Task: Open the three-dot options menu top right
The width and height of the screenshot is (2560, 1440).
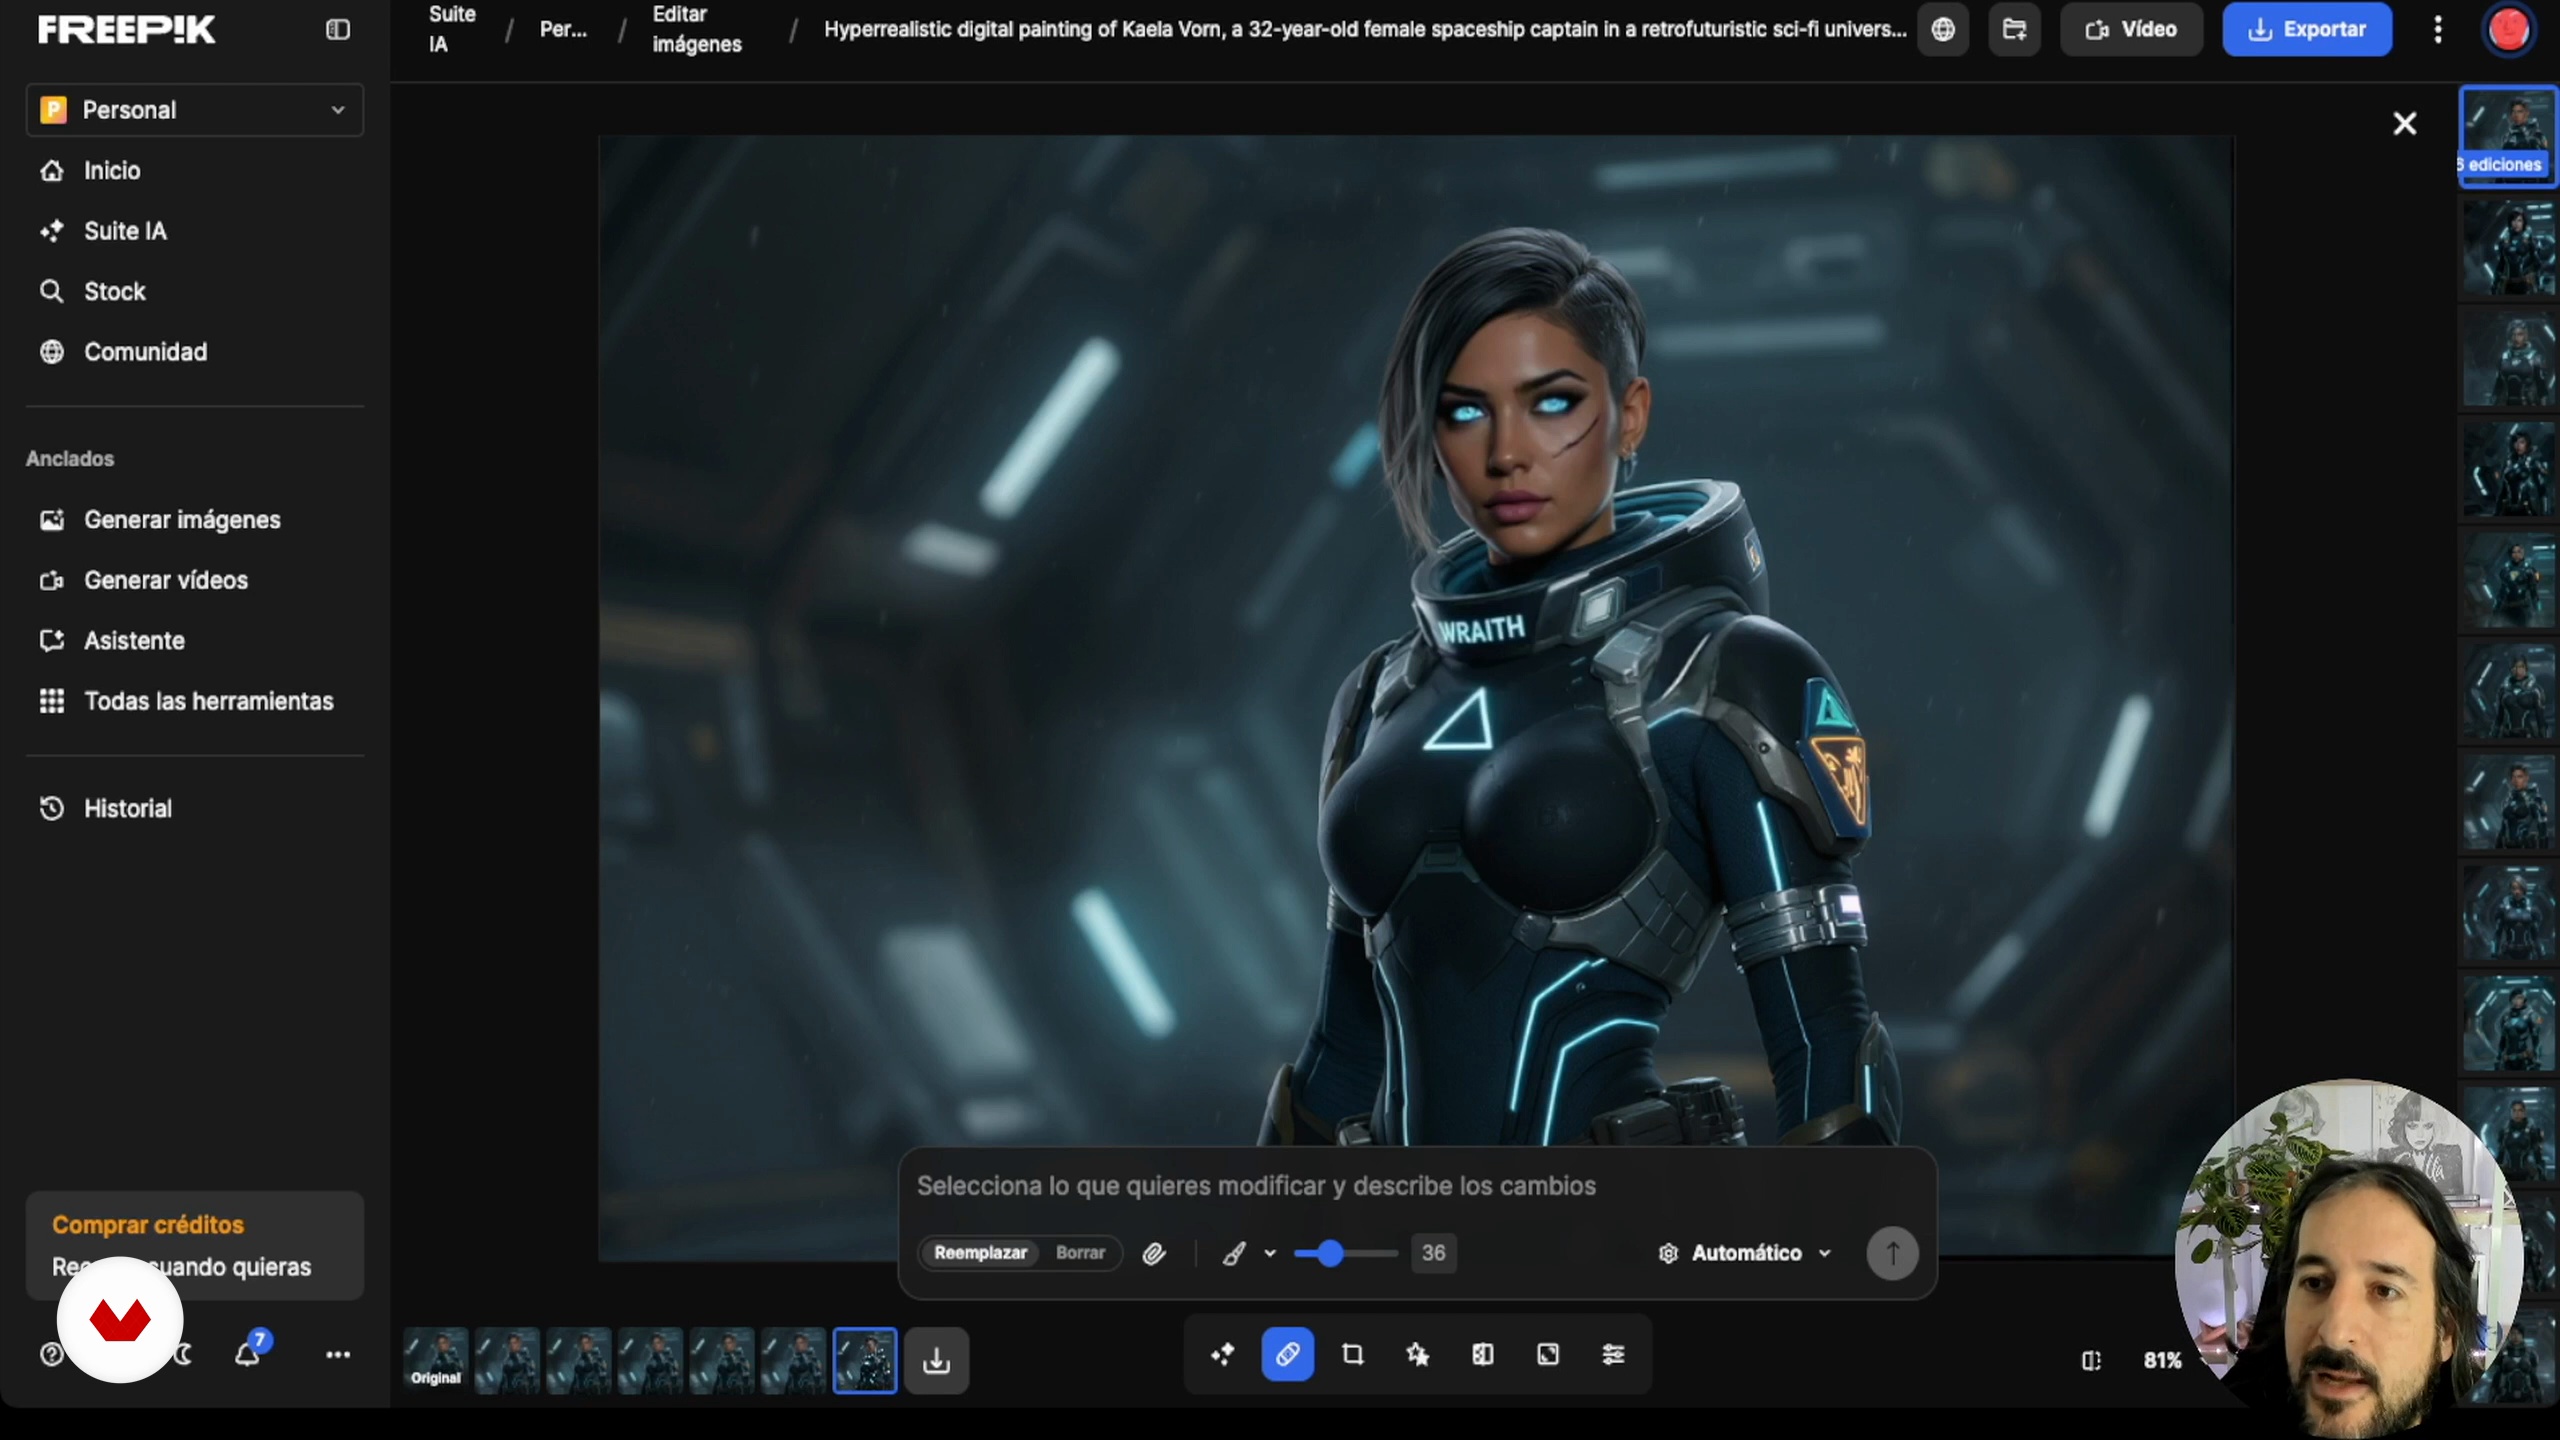Action: (2438, 30)
